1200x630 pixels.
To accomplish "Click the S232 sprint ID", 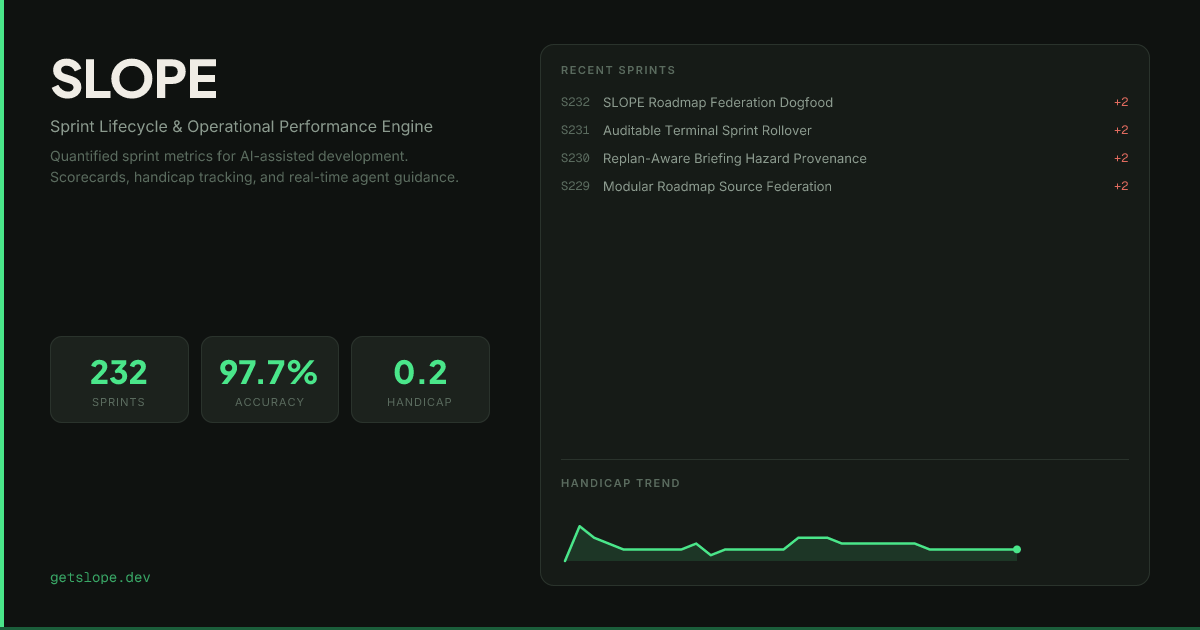I will [x=576, y=102].
